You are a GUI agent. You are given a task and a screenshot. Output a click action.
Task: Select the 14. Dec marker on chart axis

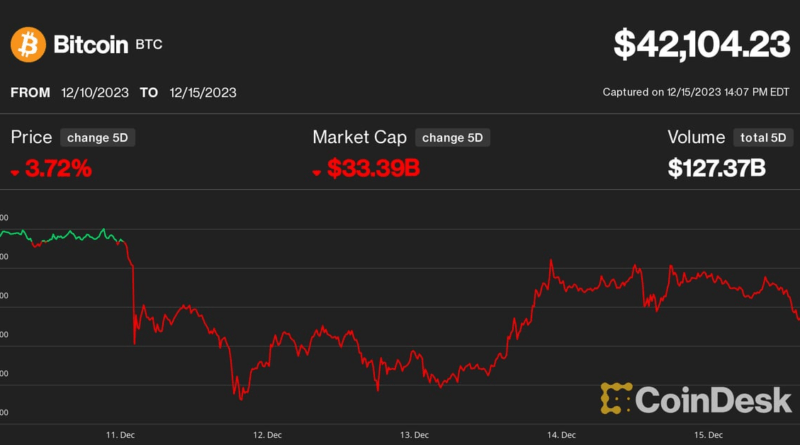561,435
